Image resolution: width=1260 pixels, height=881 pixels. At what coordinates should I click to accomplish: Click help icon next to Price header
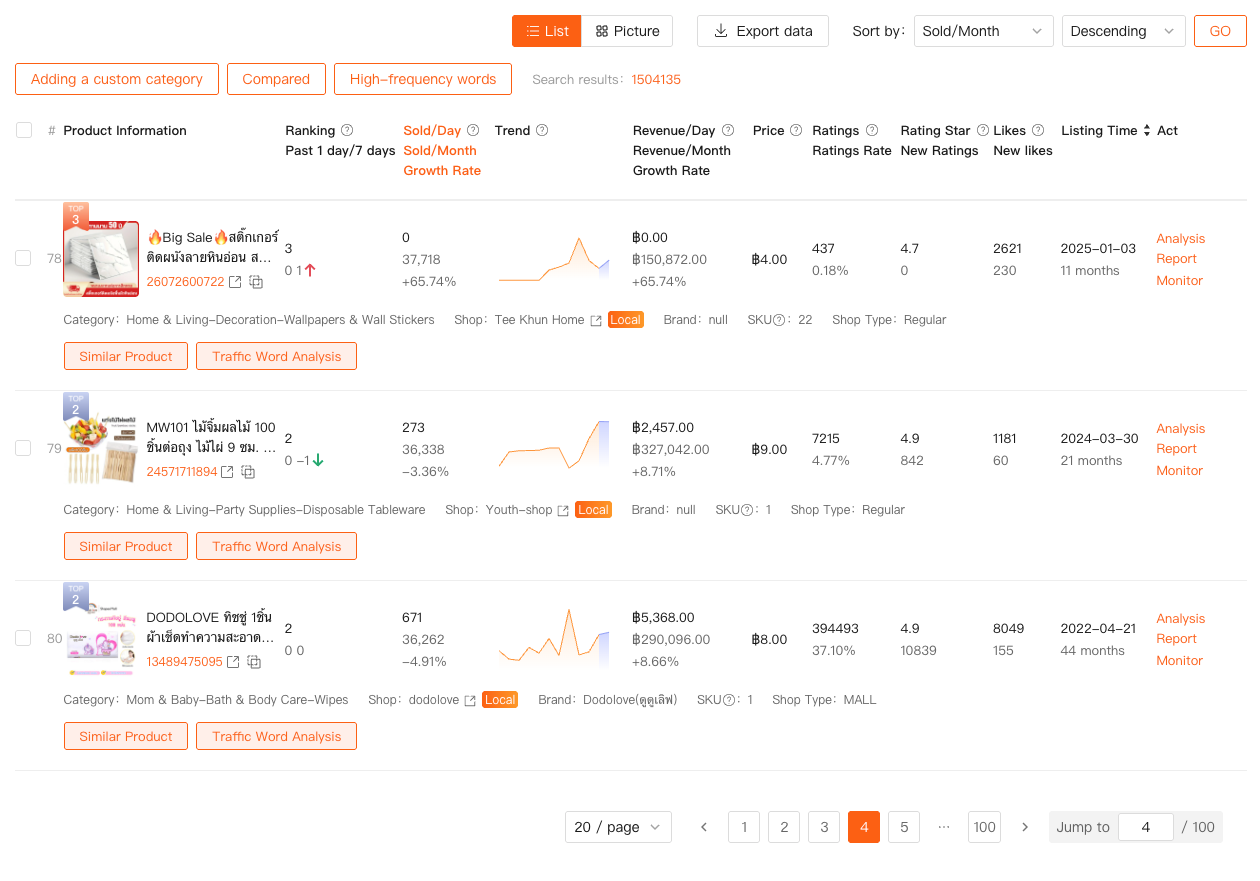pyautogui.click(x=796, y=130)
